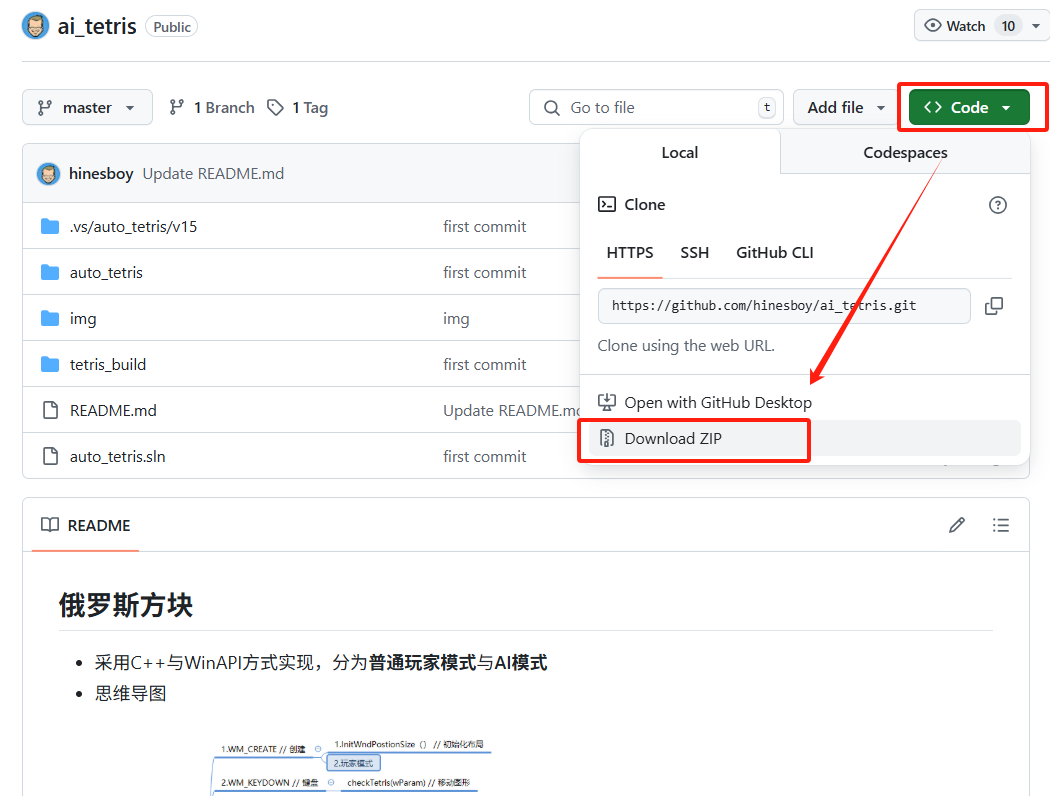Image resolution: width=1050 pixels, height=796 pixels.
Task: Click the green Code button
Action: (x=968, y=107)
